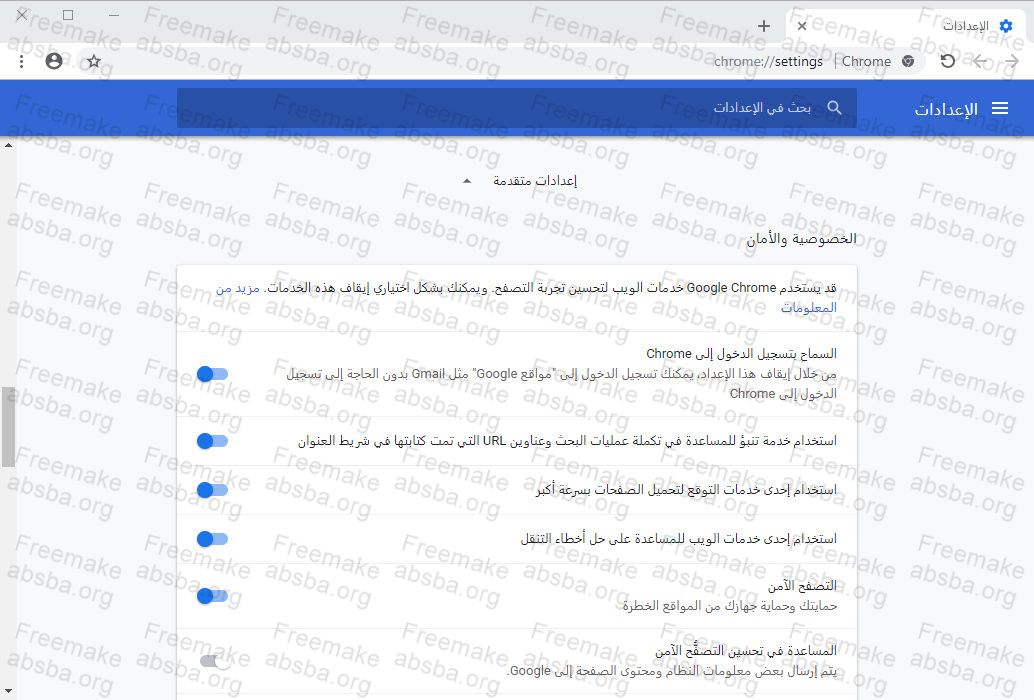Click the search magnifier icon in settings
1034x700 pixels.
click(x=834, y=107)
